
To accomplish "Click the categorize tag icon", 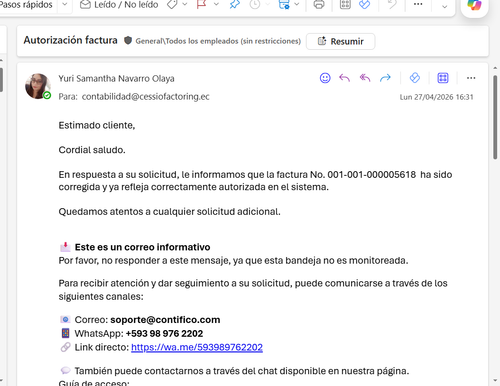I will [x=172, y=5].
